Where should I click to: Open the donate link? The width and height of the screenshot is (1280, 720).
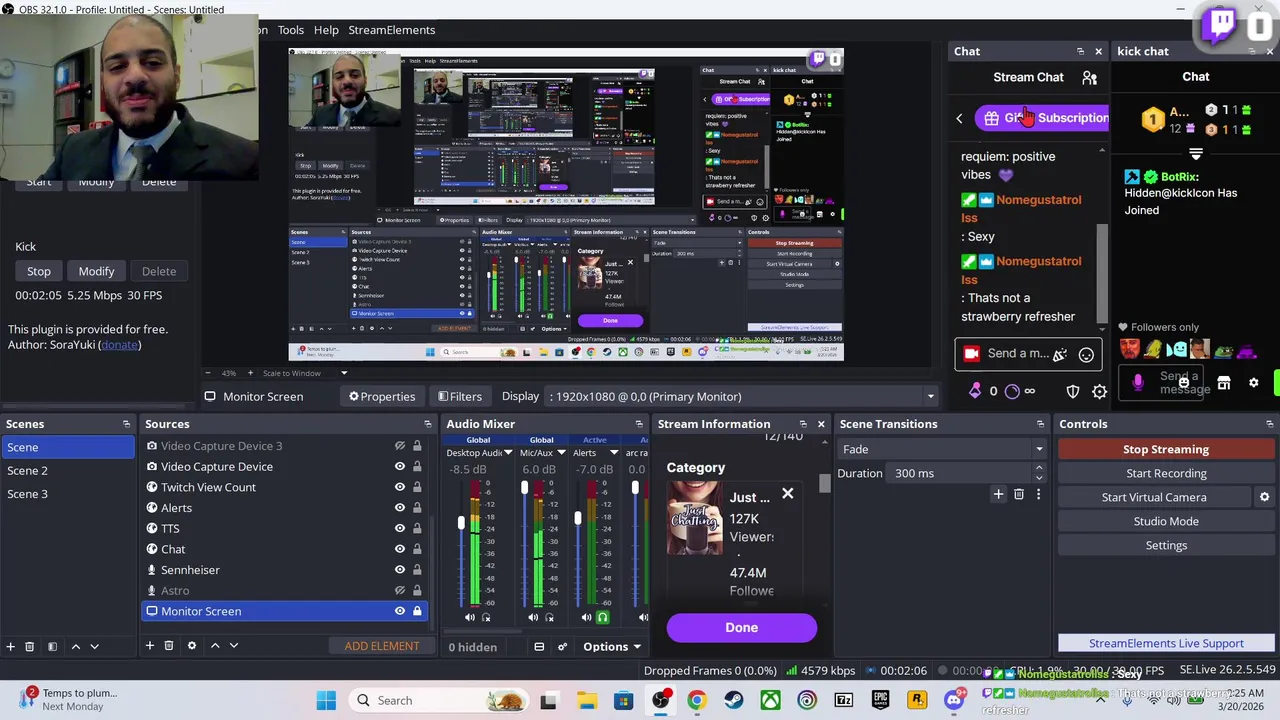120,345
